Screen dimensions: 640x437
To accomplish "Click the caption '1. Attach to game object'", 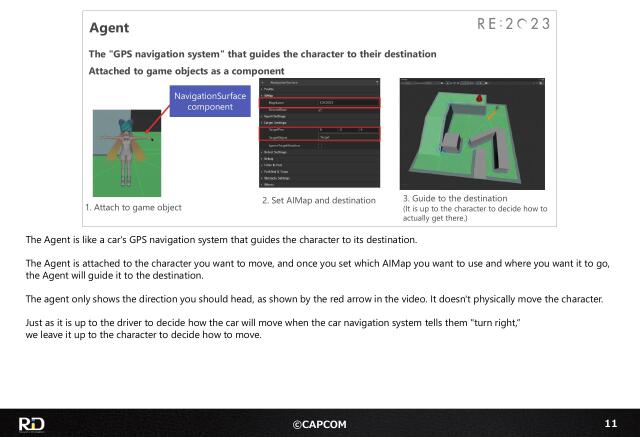I will pos(133,207).
